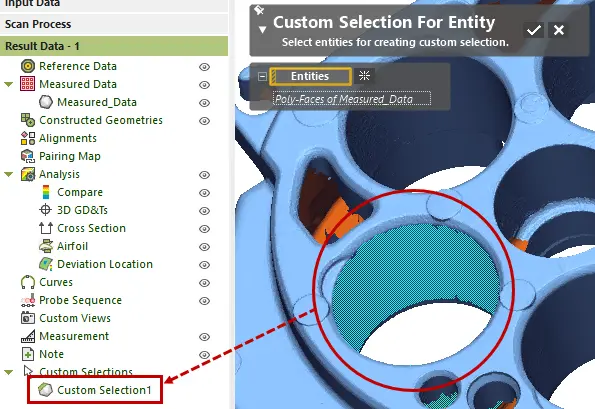Click the pin icon of the dialog
The image size is (595, 409).
click(x=259, y=10)
